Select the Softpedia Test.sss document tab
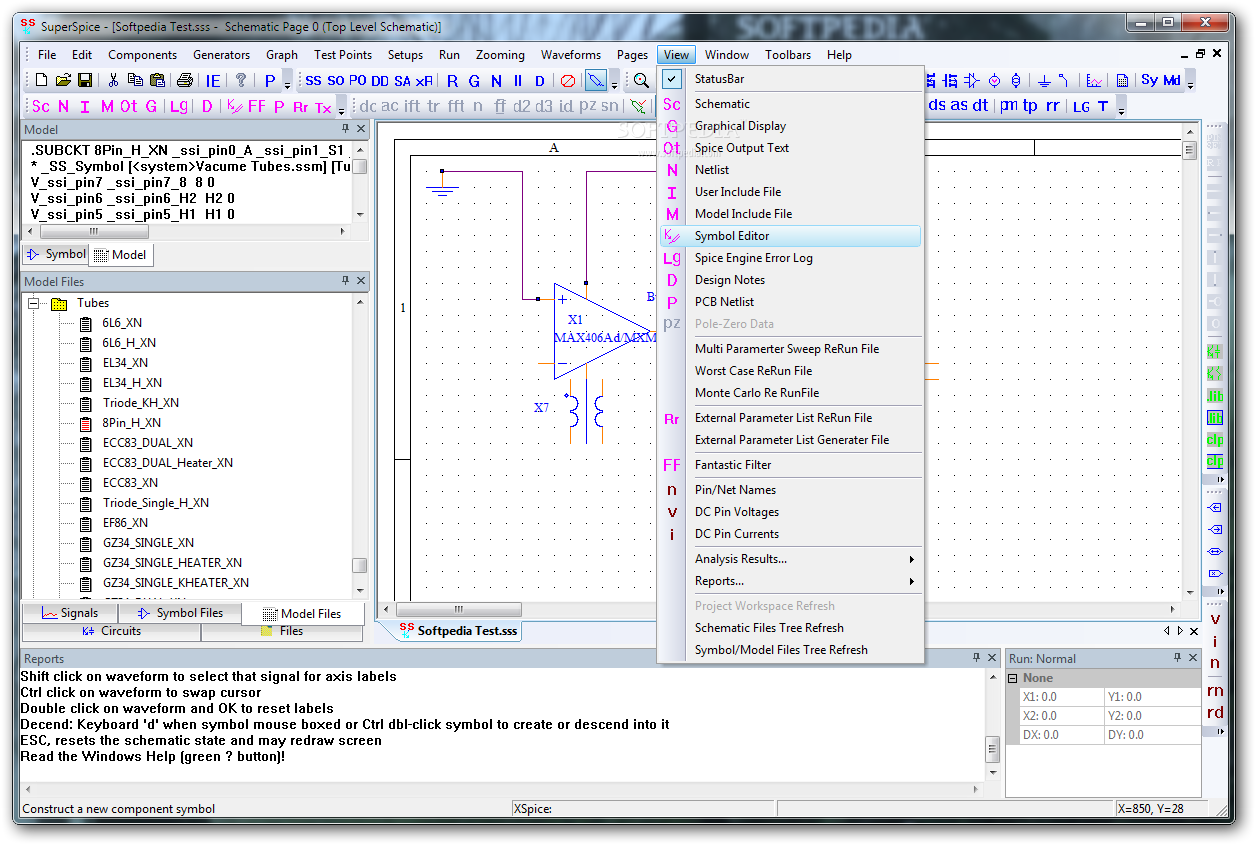1256x845 pixels. 459,630
